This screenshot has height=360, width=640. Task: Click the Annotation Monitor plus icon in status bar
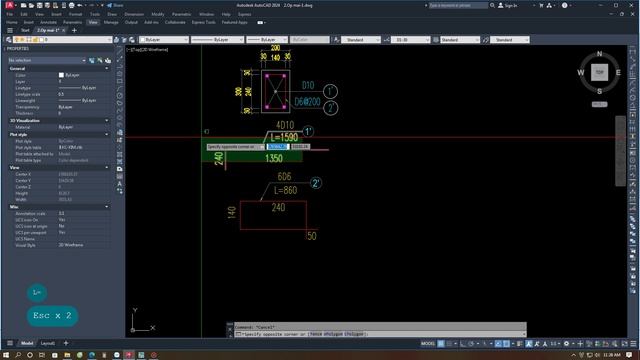(x=580, y=344)
